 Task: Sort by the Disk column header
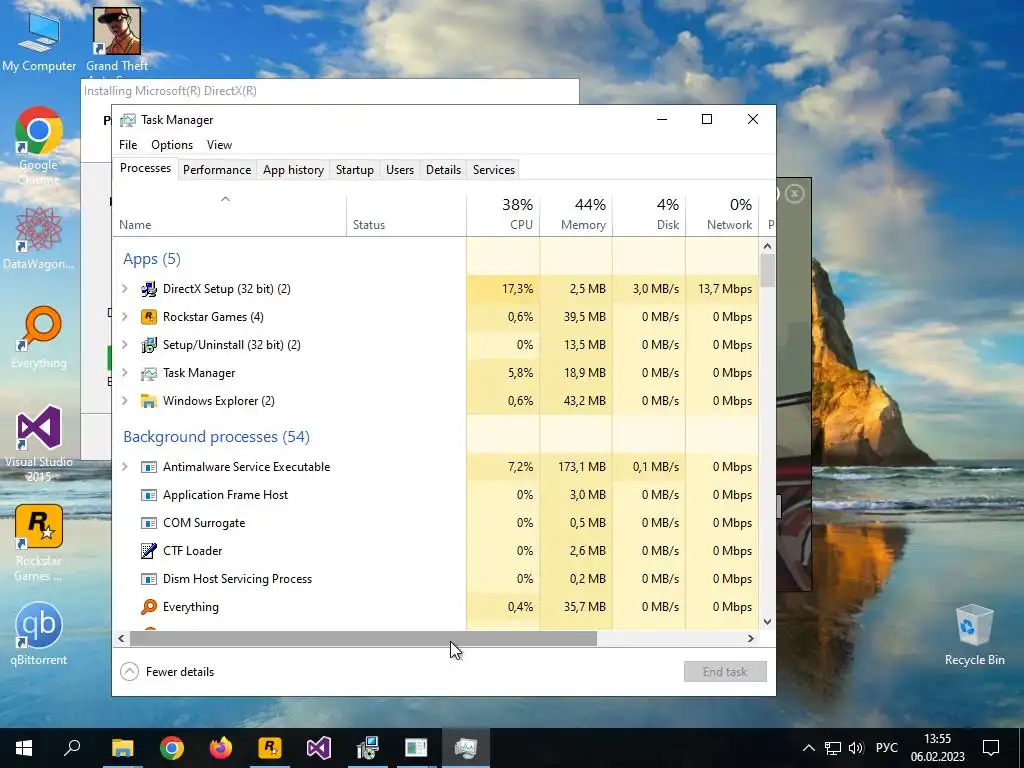point(649,214)
